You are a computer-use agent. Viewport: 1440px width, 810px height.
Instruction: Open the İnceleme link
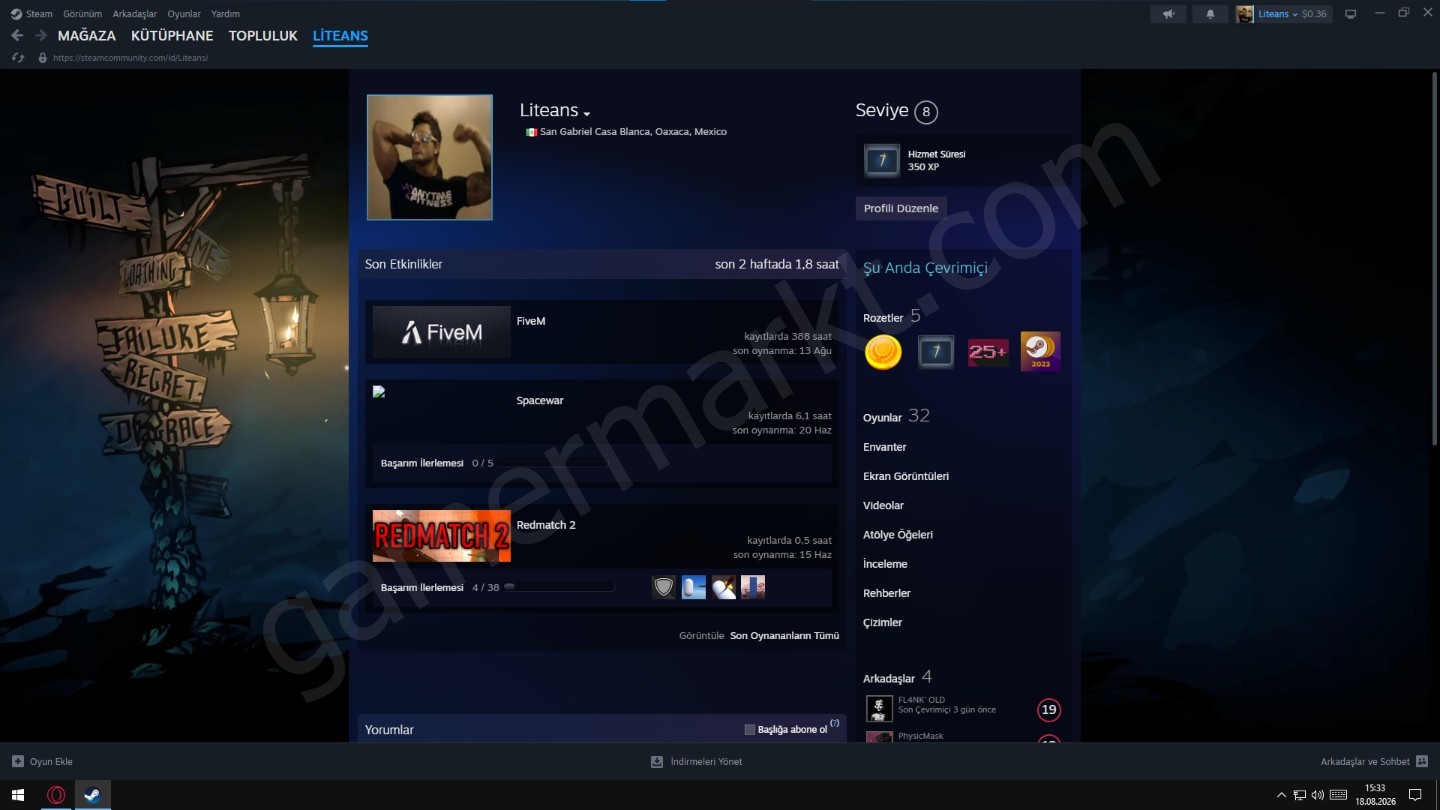tap(885, 564)
